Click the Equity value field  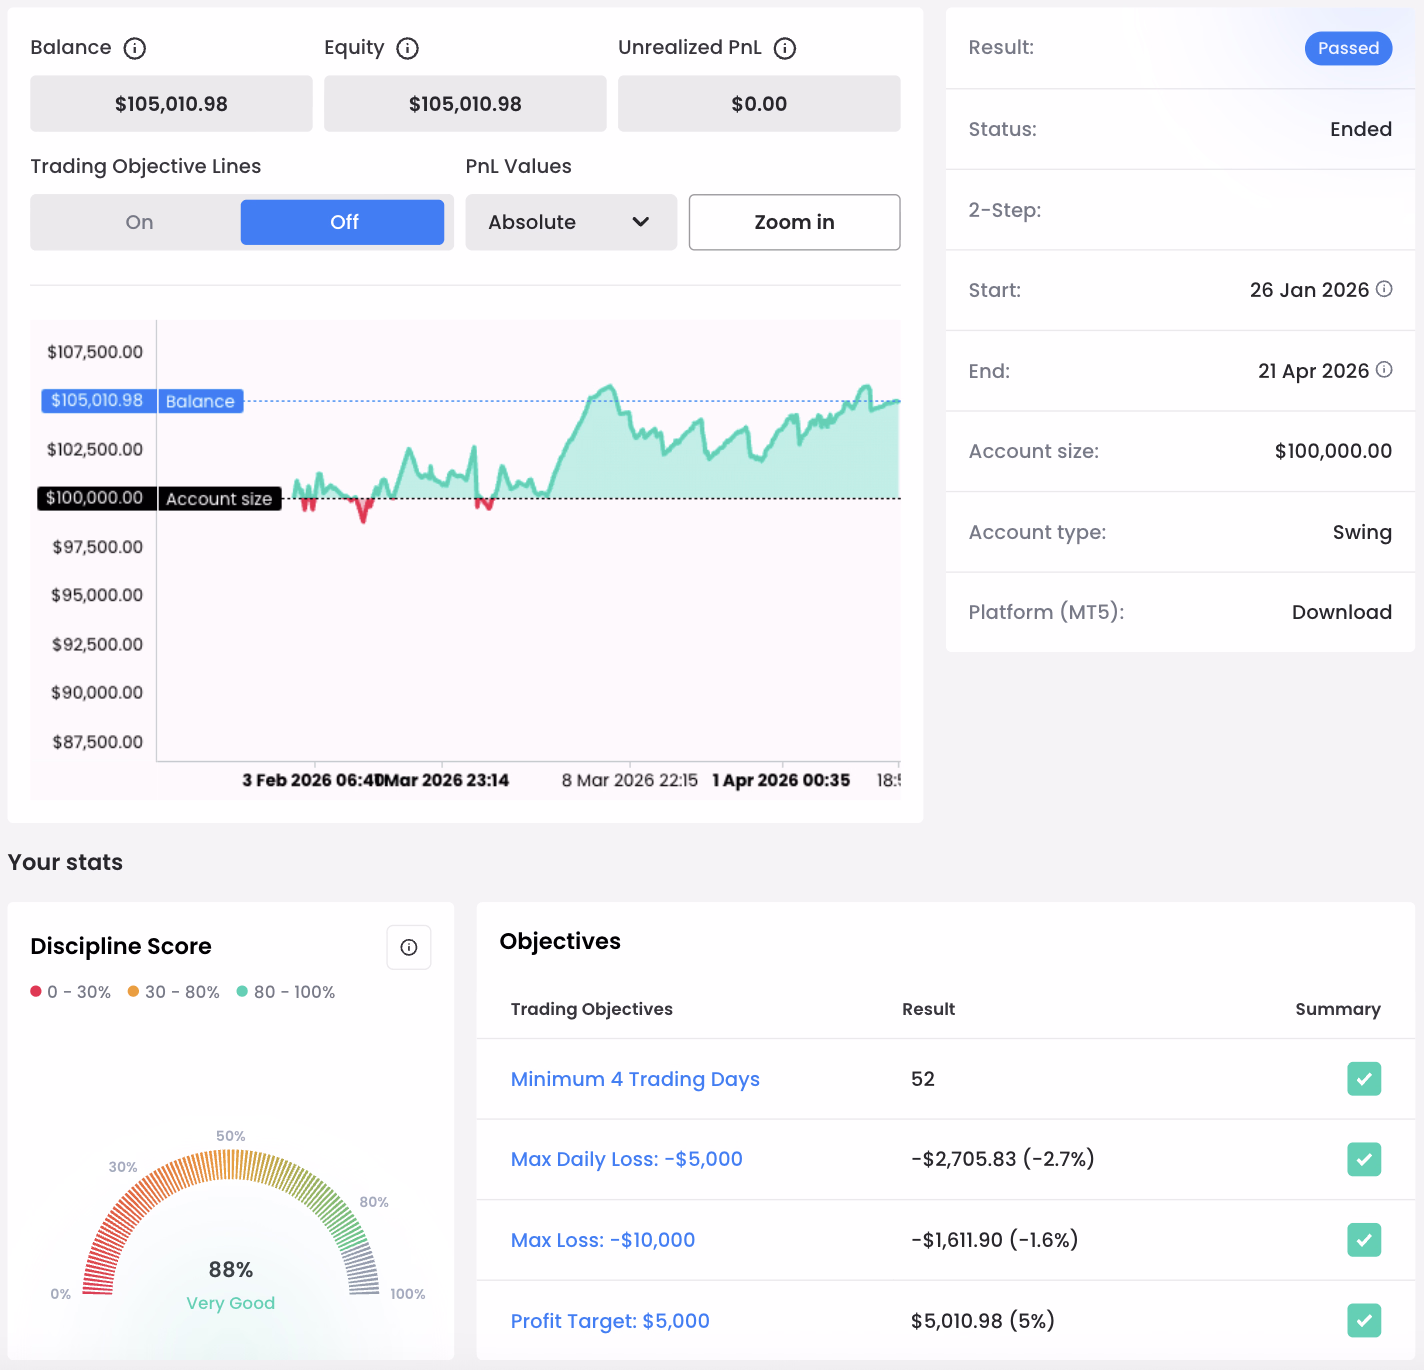tap(465, 104)
